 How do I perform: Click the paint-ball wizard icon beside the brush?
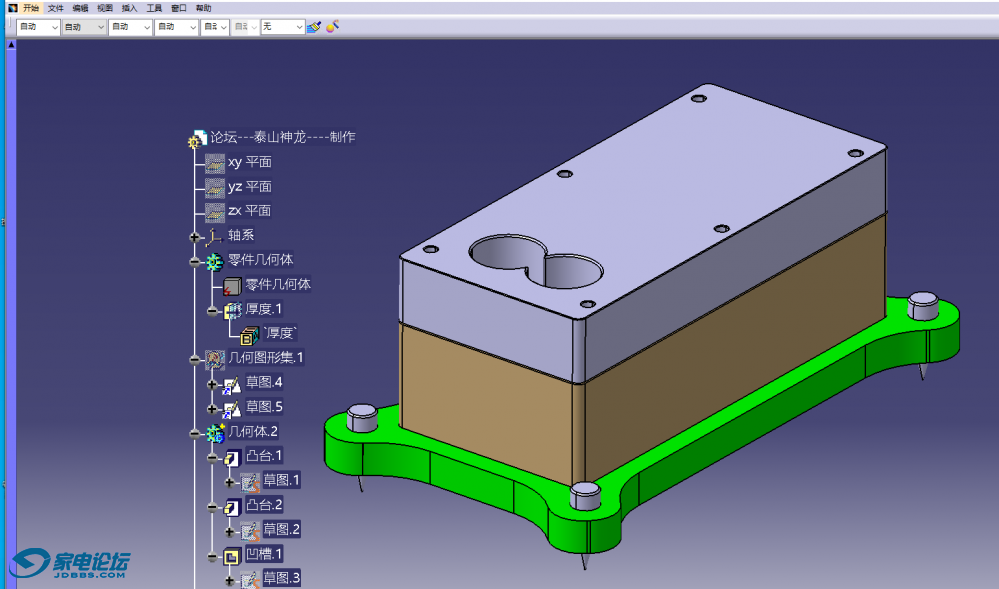[x=333, y=27]
